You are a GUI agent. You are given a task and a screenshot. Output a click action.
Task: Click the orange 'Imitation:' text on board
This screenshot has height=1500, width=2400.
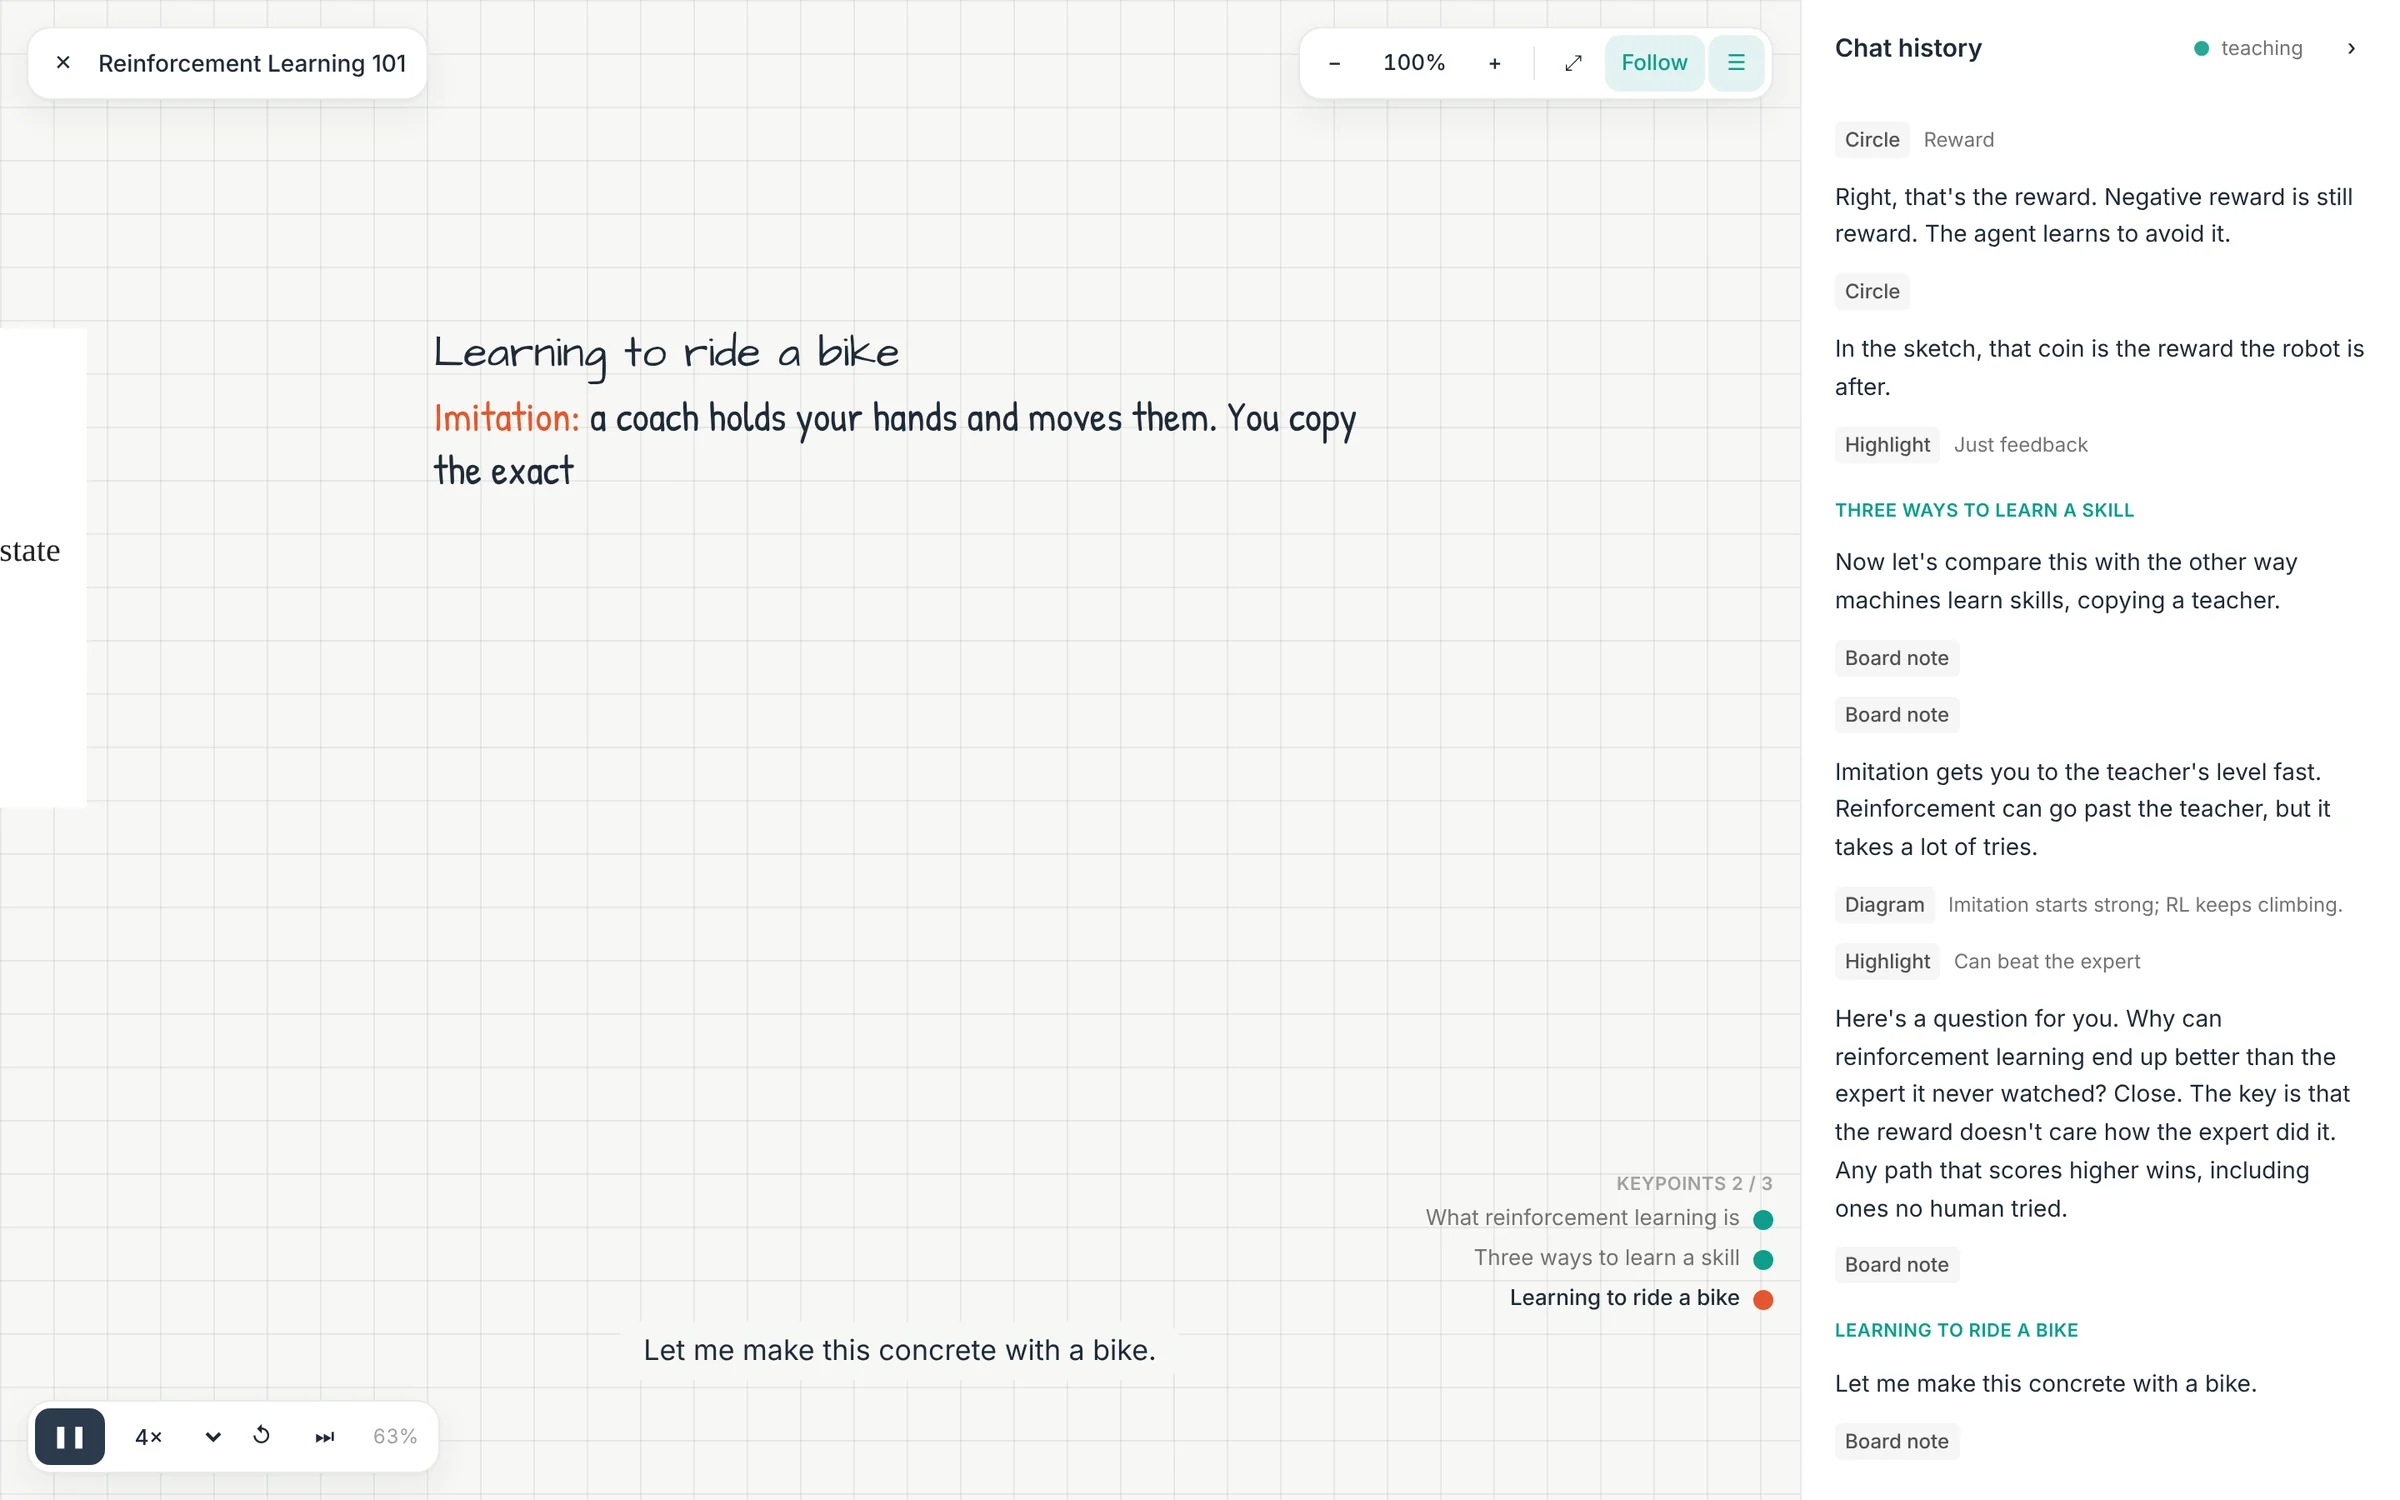click(x=506, y=418)
